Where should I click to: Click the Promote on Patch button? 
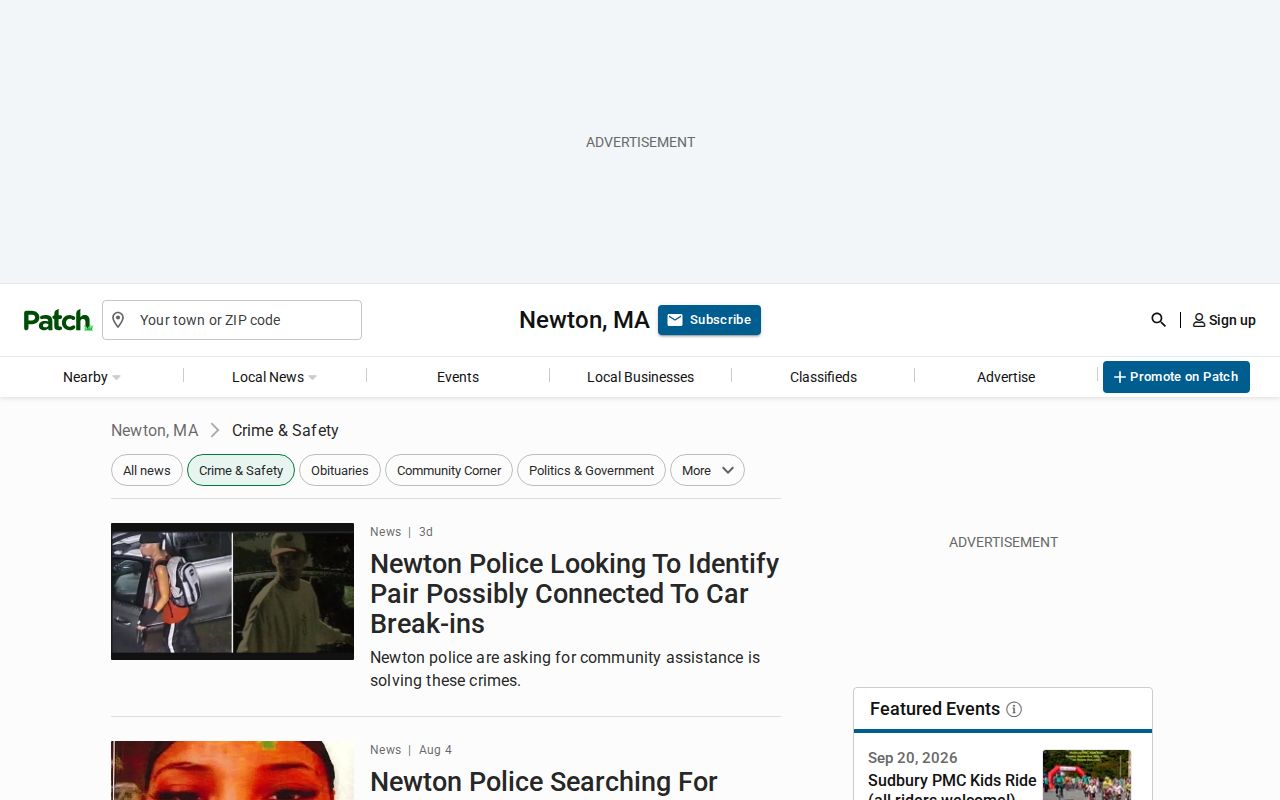[1176, 377]
